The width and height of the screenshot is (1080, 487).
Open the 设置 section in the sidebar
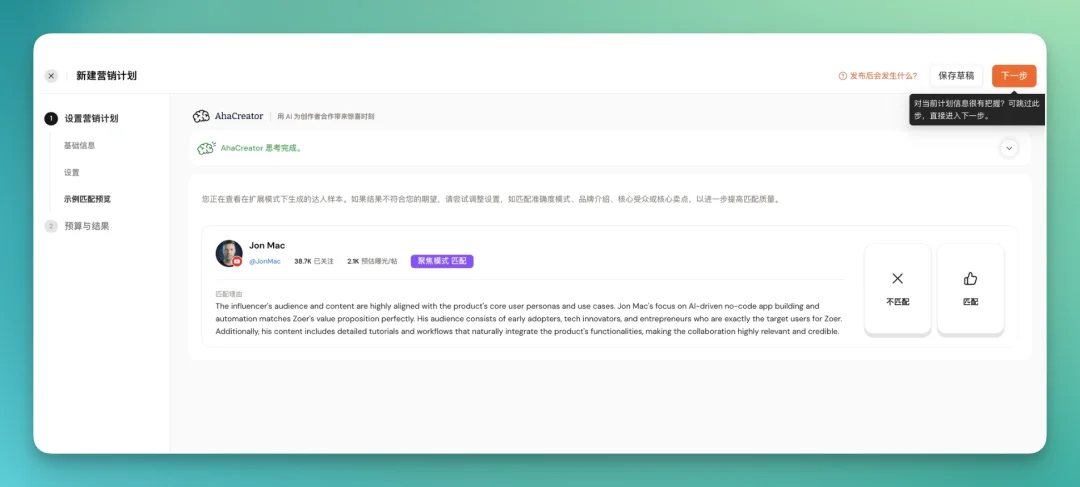coord(71,172)
